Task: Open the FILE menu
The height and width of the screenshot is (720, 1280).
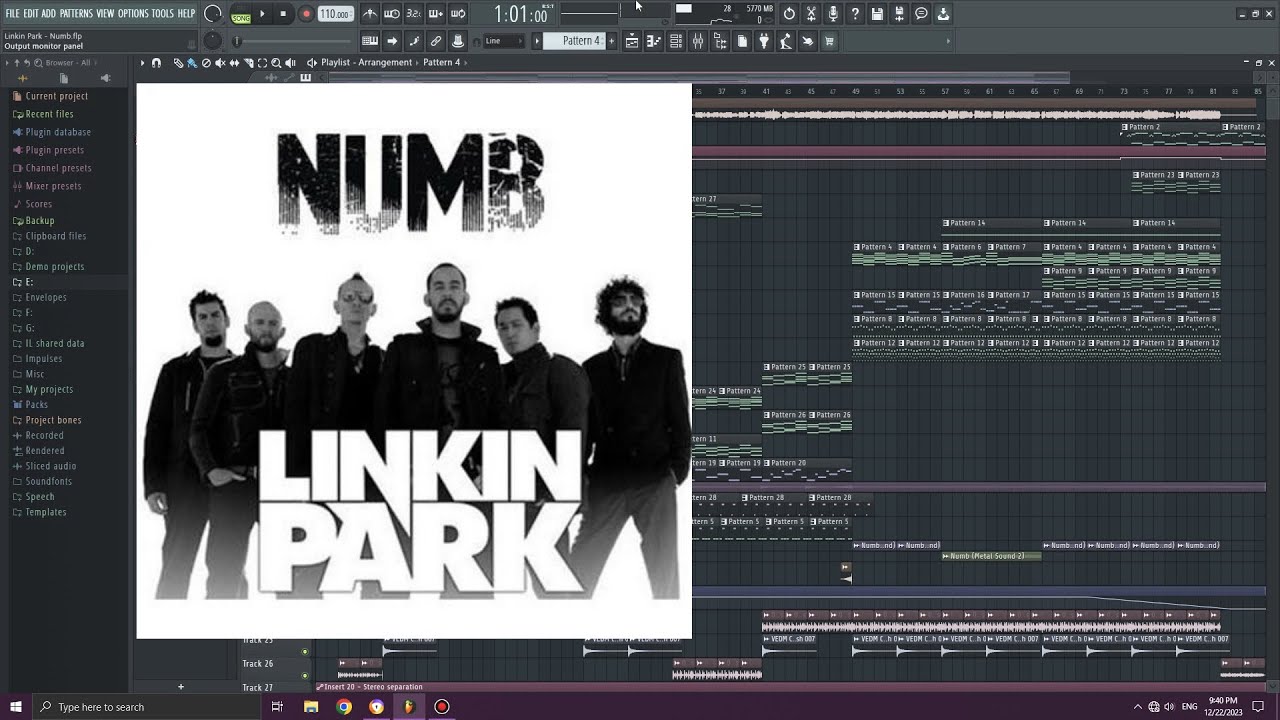Action: 12,14
